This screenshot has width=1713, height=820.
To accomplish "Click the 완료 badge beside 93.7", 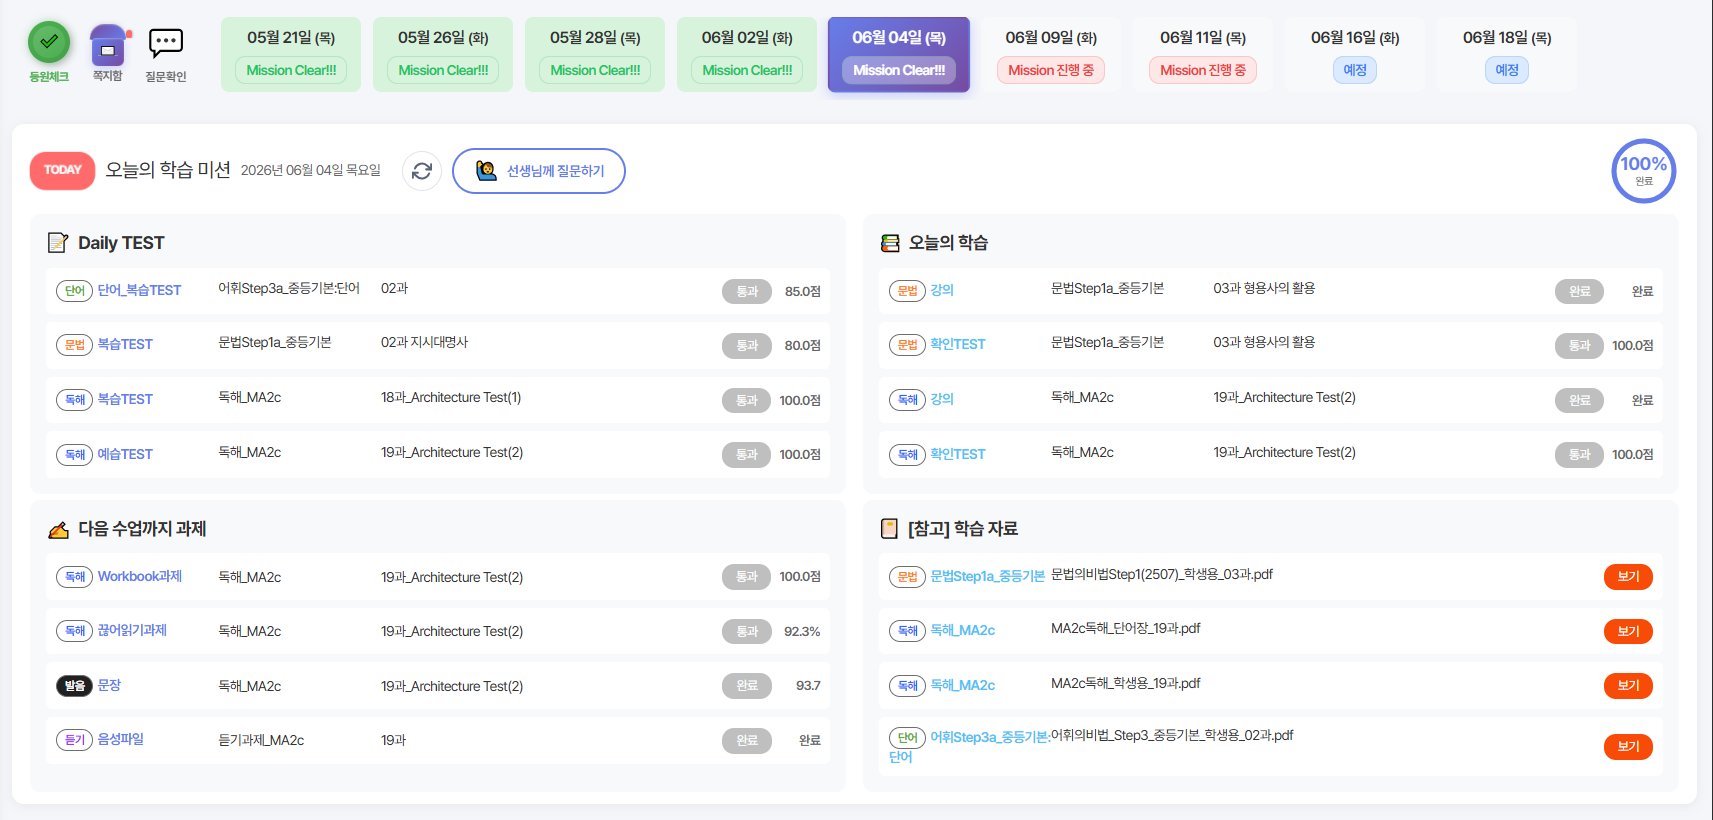I will pos(747,686).
